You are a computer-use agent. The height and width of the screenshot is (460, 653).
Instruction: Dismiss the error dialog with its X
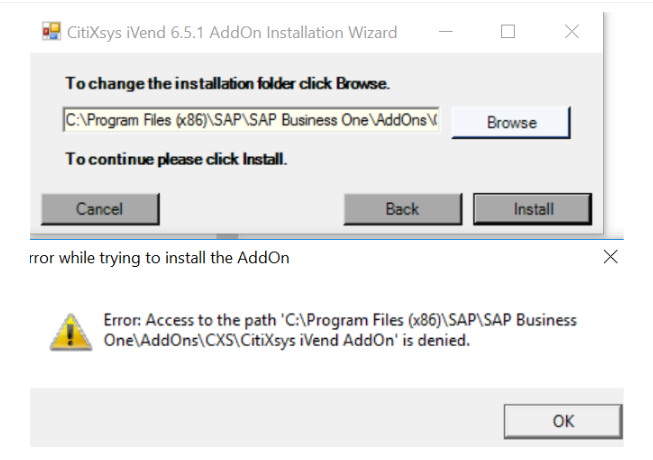pos(611,257)
